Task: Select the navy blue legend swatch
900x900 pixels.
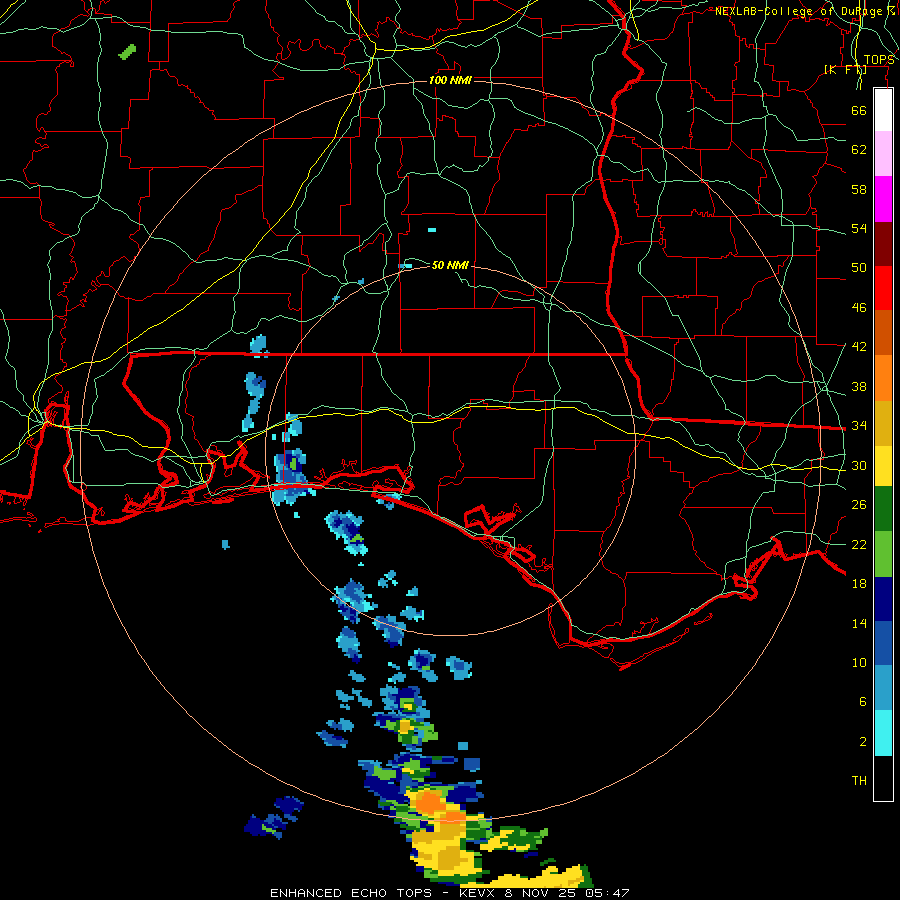Action: pyautogui.click(x=883, y=599)
